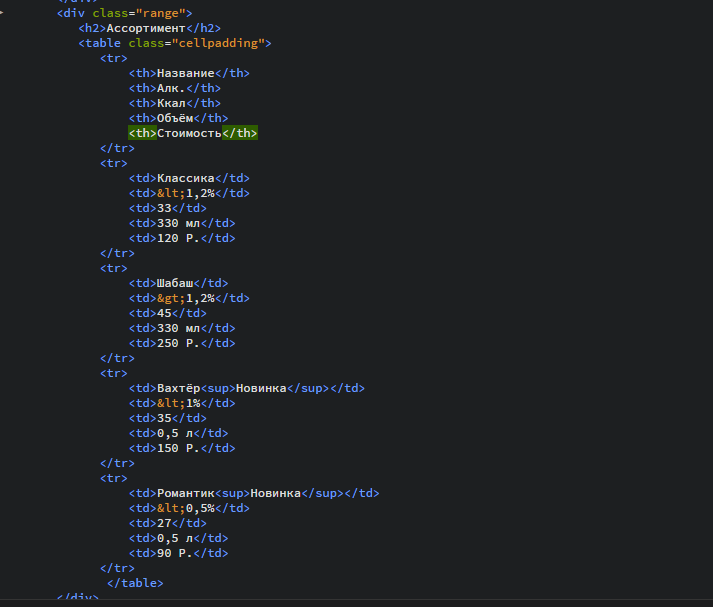The height and width of the screenshot is (607, 713).
Task: Place cursor on the h2 Ассортимент line
Action: pyautogui.click(x=150, y=28)
